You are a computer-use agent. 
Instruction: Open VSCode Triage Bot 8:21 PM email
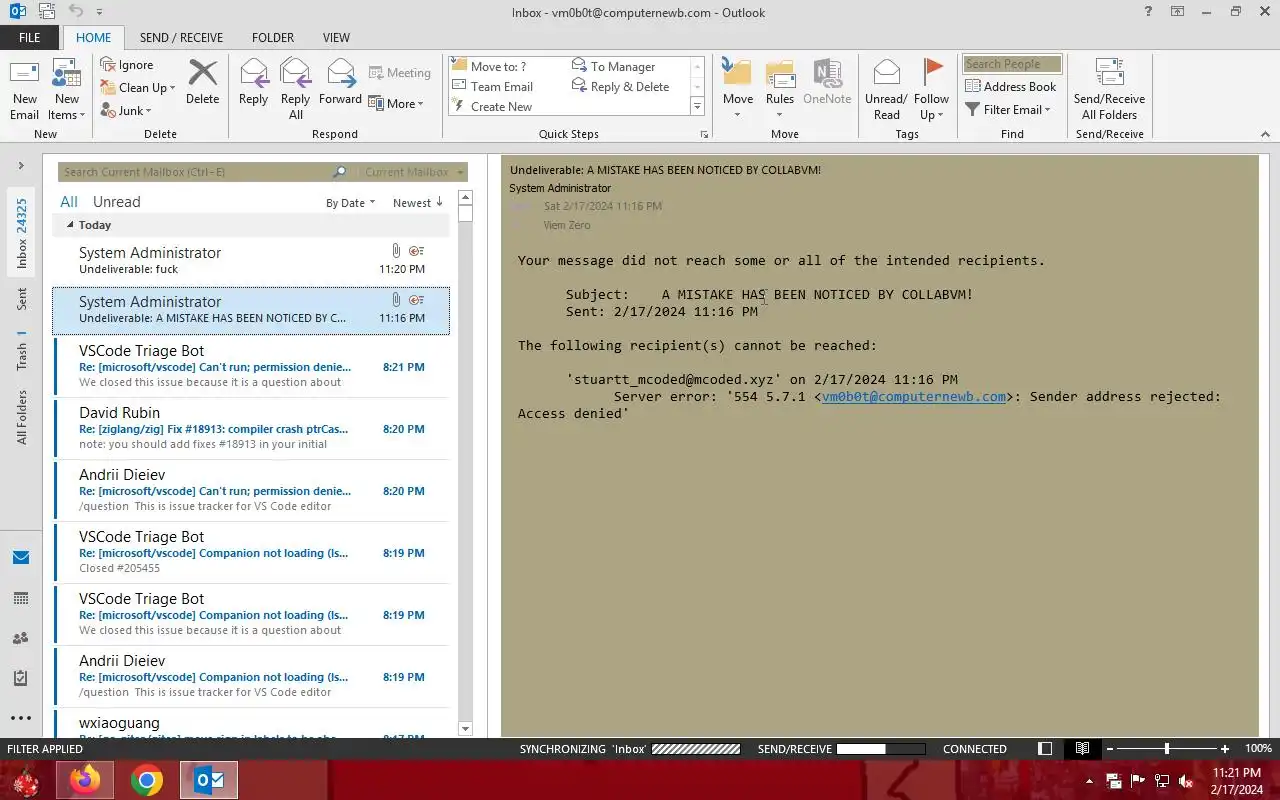[251, 366]
